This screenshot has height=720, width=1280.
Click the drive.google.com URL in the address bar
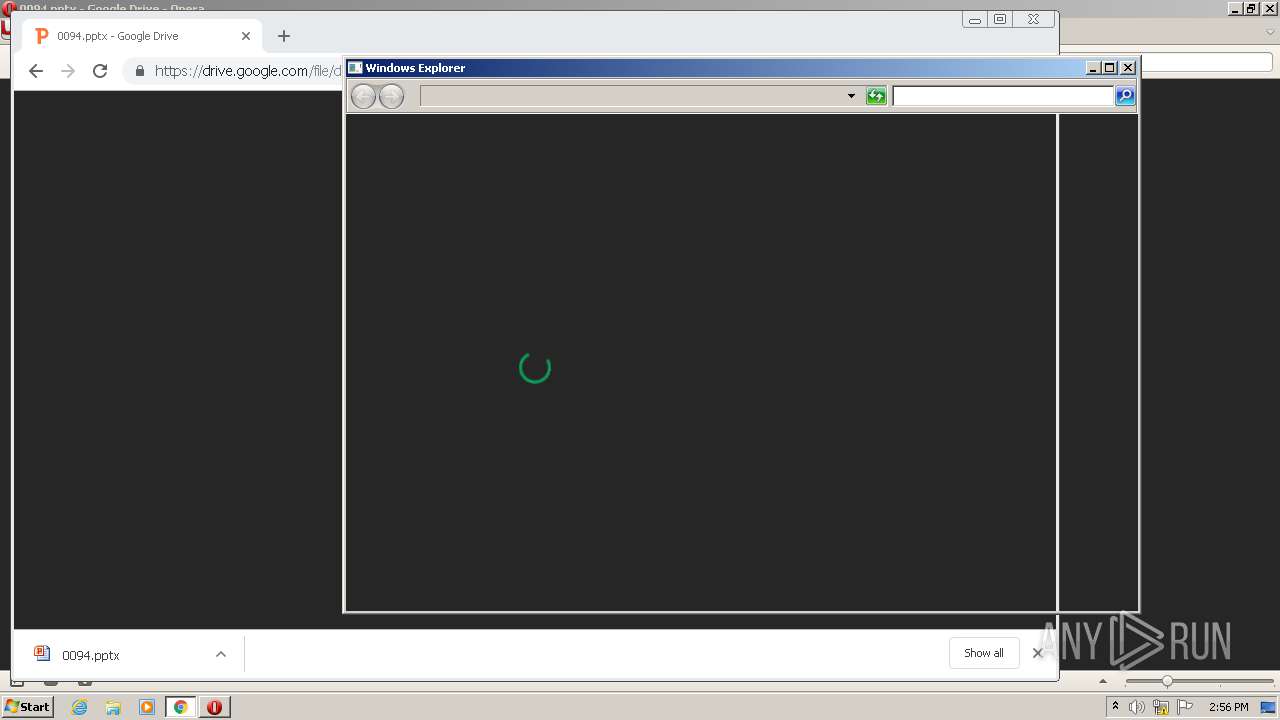pyautogui.click(x=248, y=71)
